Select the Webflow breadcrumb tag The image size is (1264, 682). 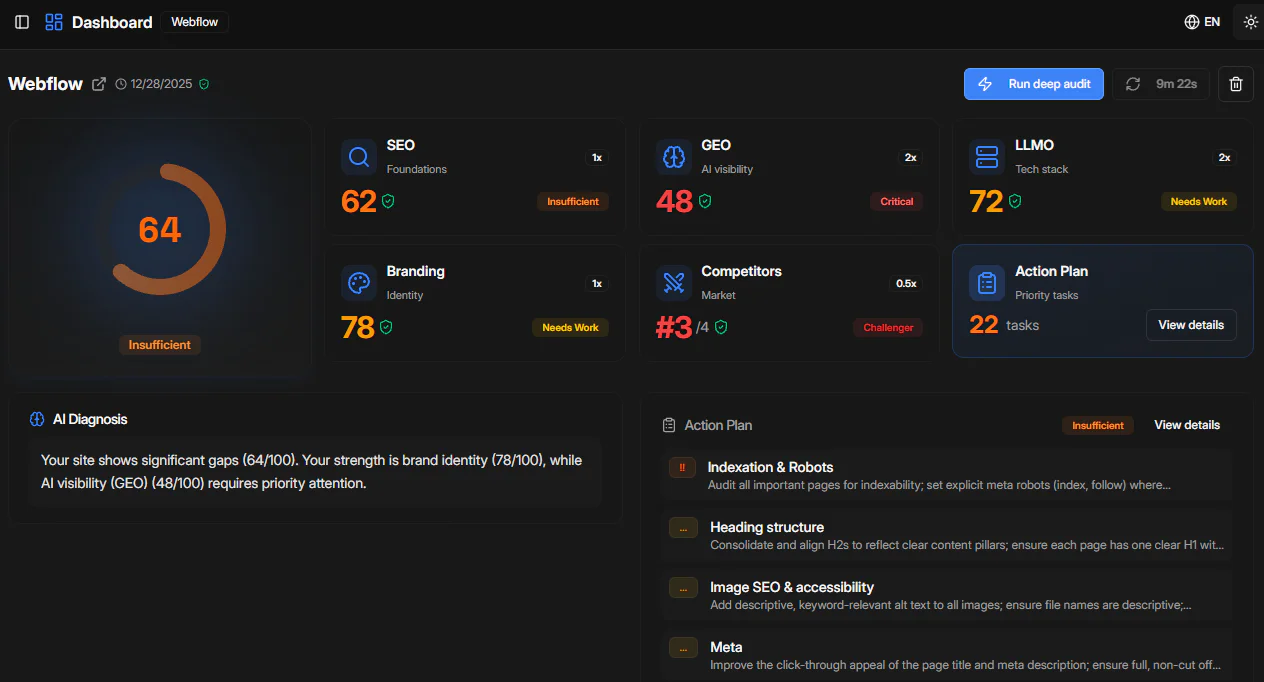point(194,22)
